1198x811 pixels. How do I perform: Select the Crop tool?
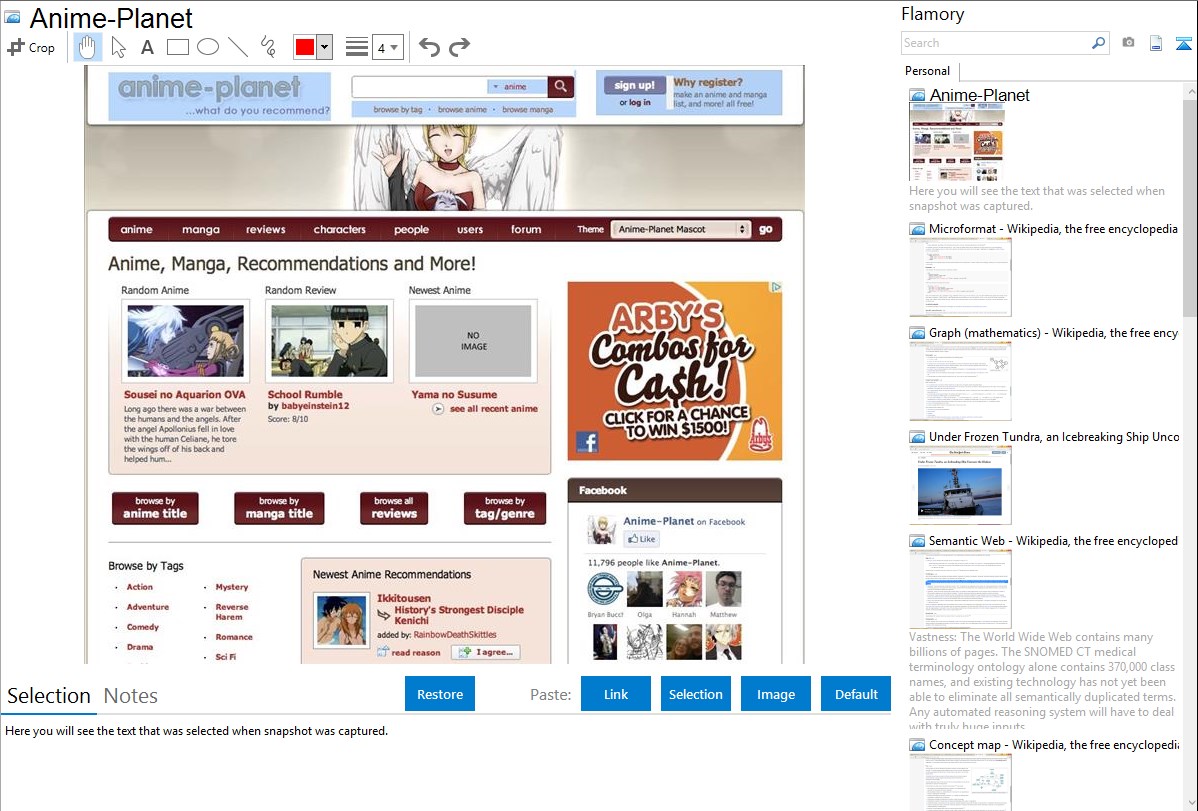pyautogui.click(x=31, y=47)
